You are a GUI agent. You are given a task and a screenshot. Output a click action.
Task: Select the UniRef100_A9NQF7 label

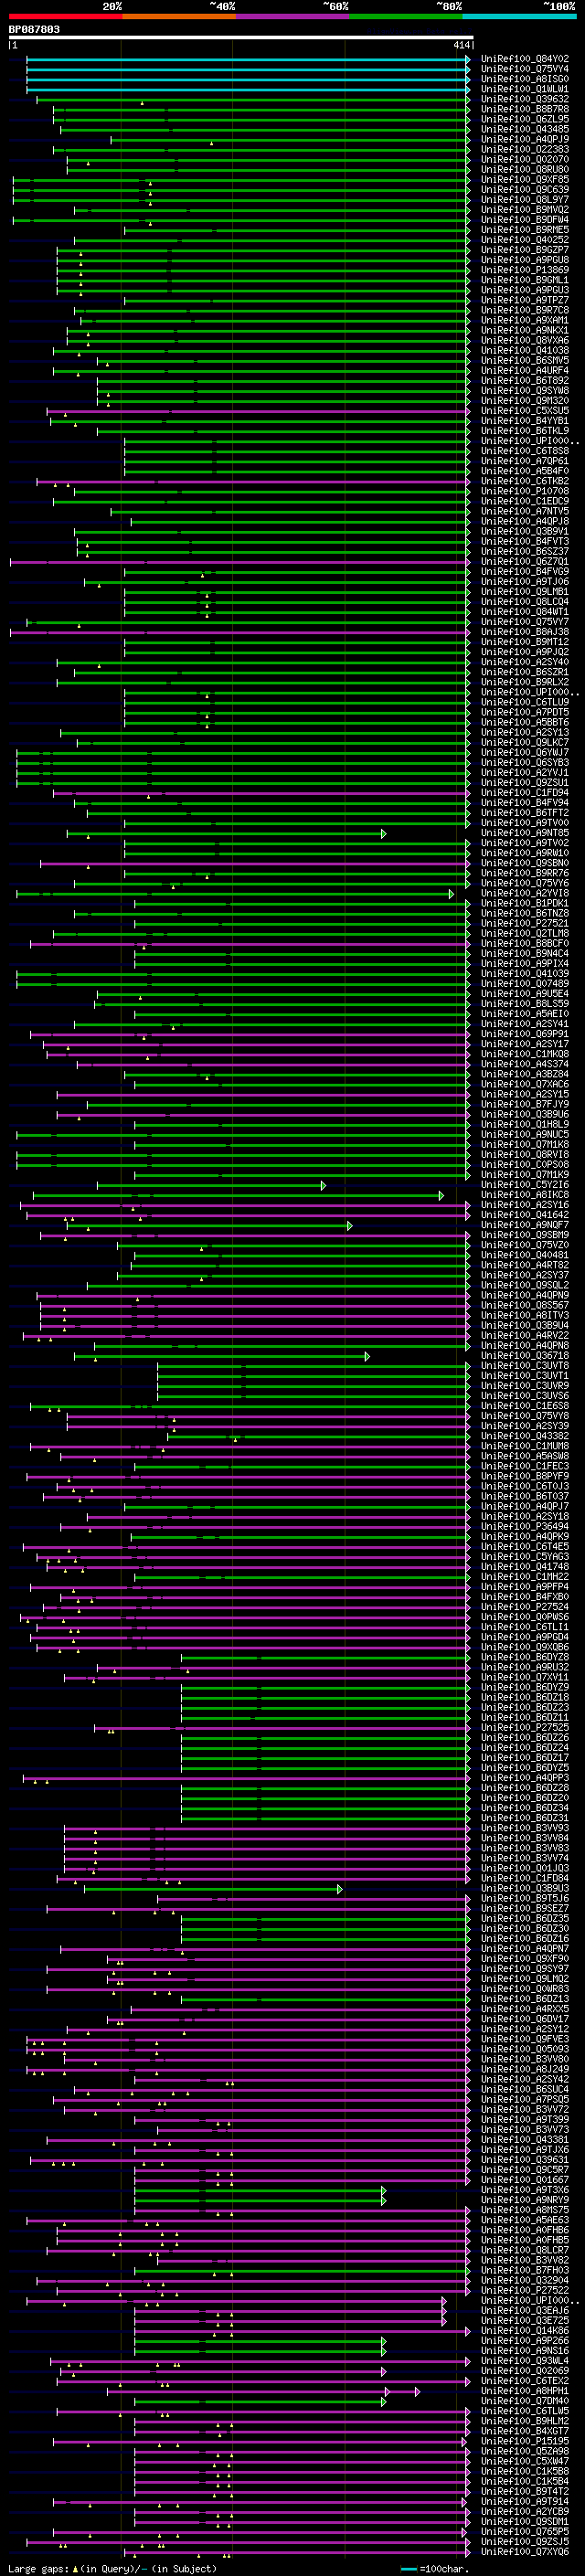pyautogui.click(x=524, y=1225)
